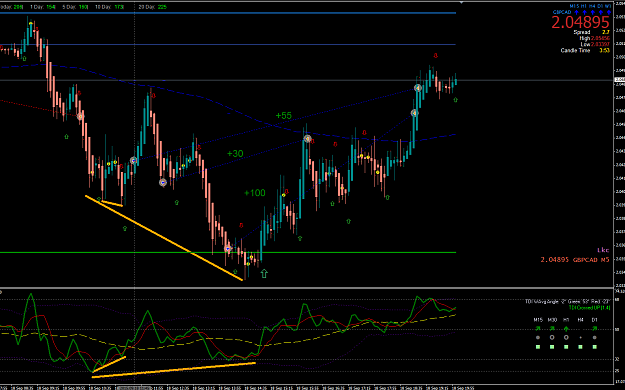Click the 10 Day range value
625x390 pixels.
pos(119,7)
